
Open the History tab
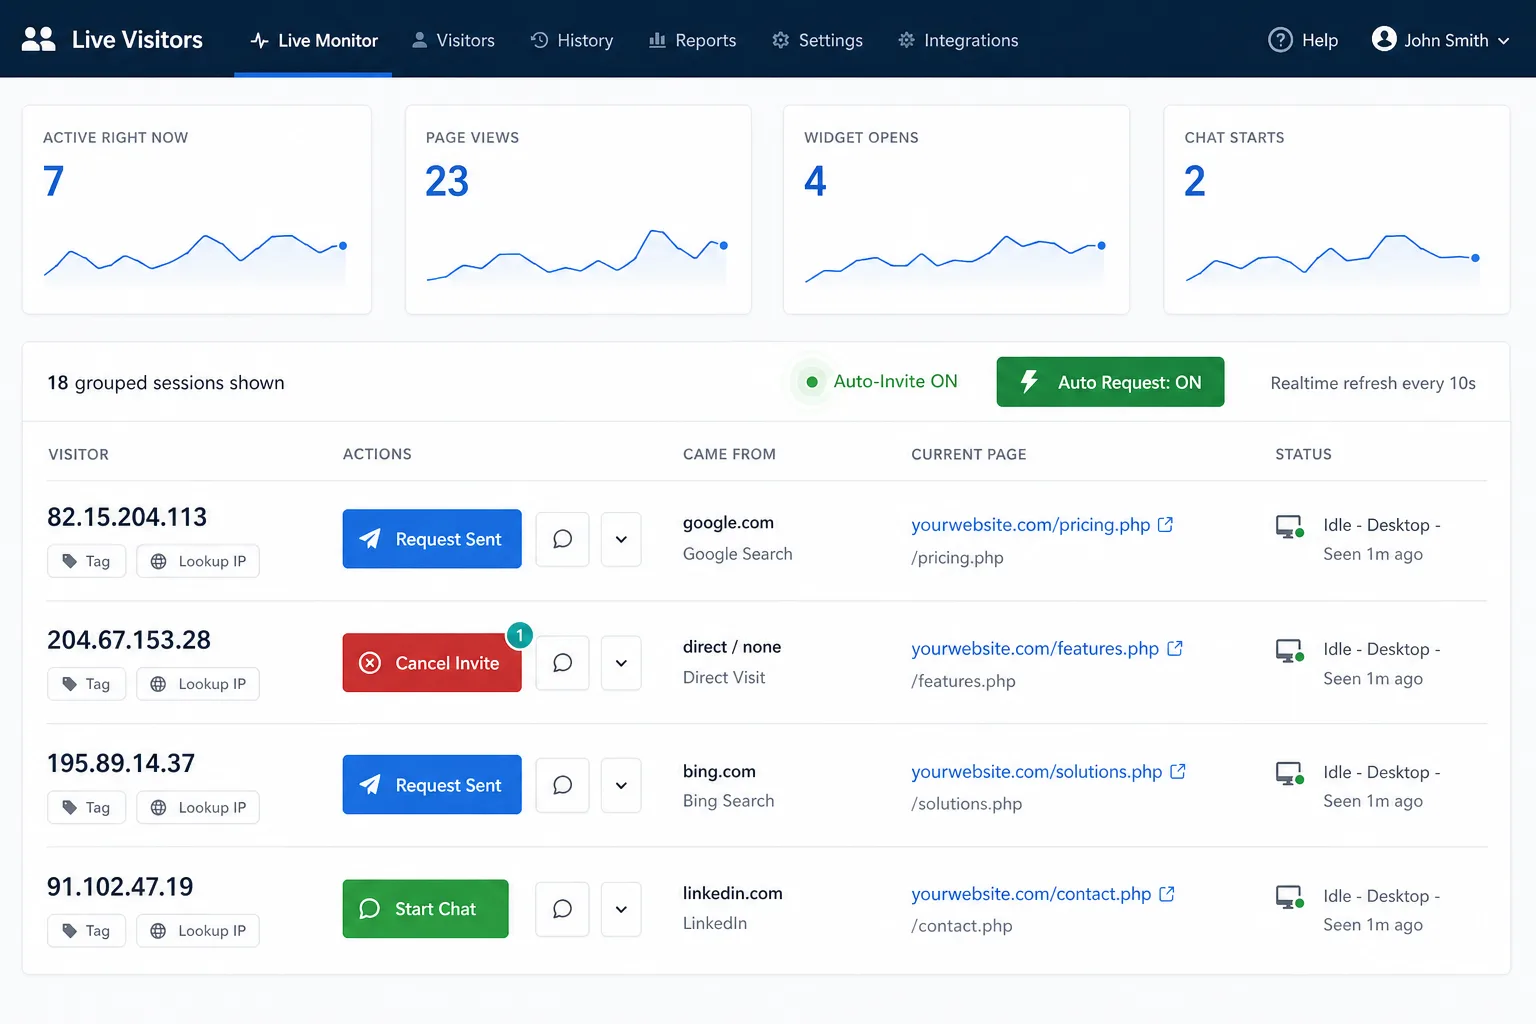[x=571, y=40]
